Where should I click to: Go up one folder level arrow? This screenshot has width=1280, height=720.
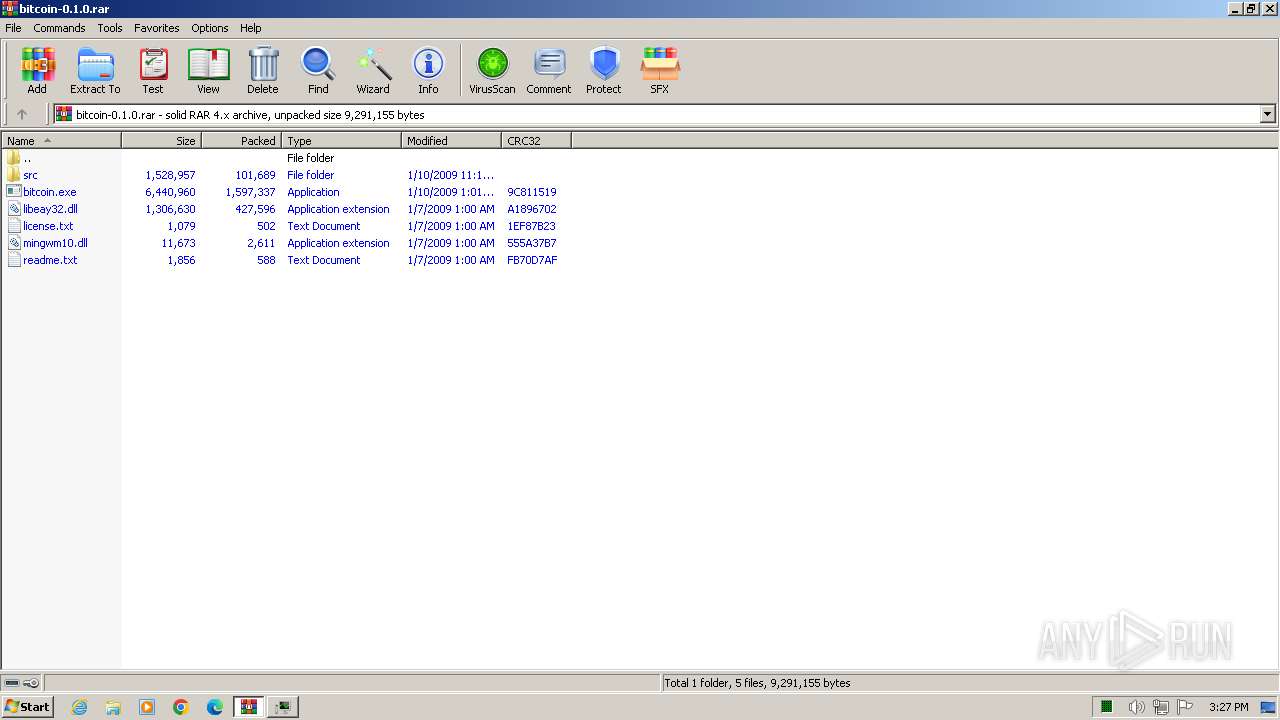[x=22, y=114]
